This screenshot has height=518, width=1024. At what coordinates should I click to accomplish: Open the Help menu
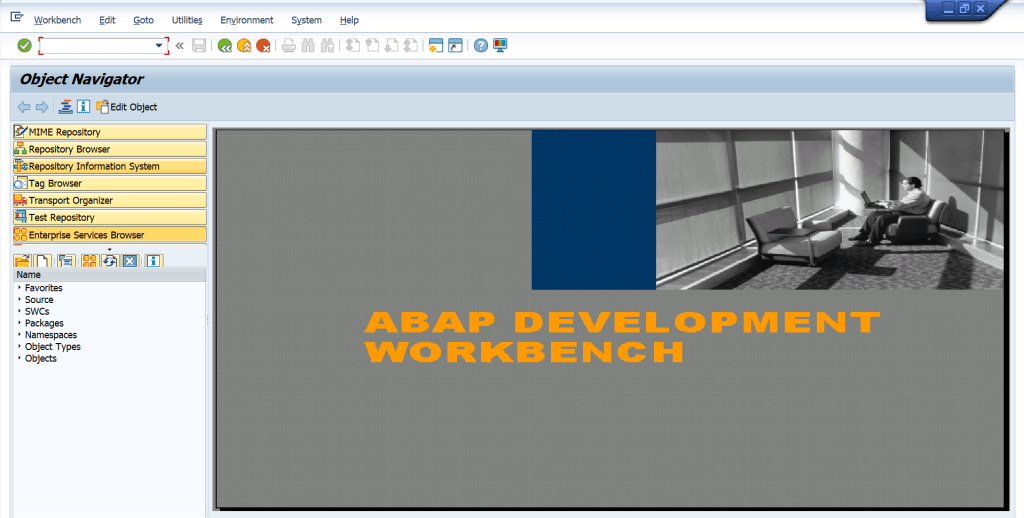[349, 20]
